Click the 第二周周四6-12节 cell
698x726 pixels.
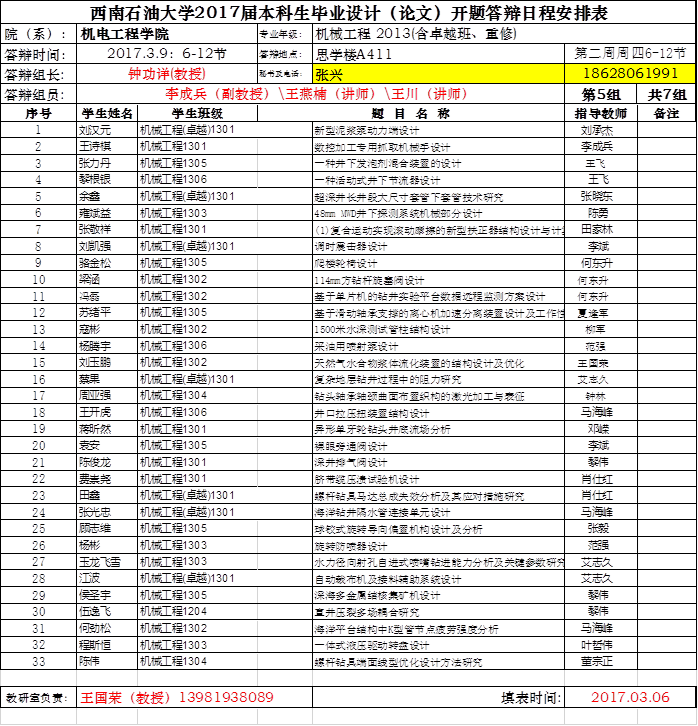tap(630, 53)
